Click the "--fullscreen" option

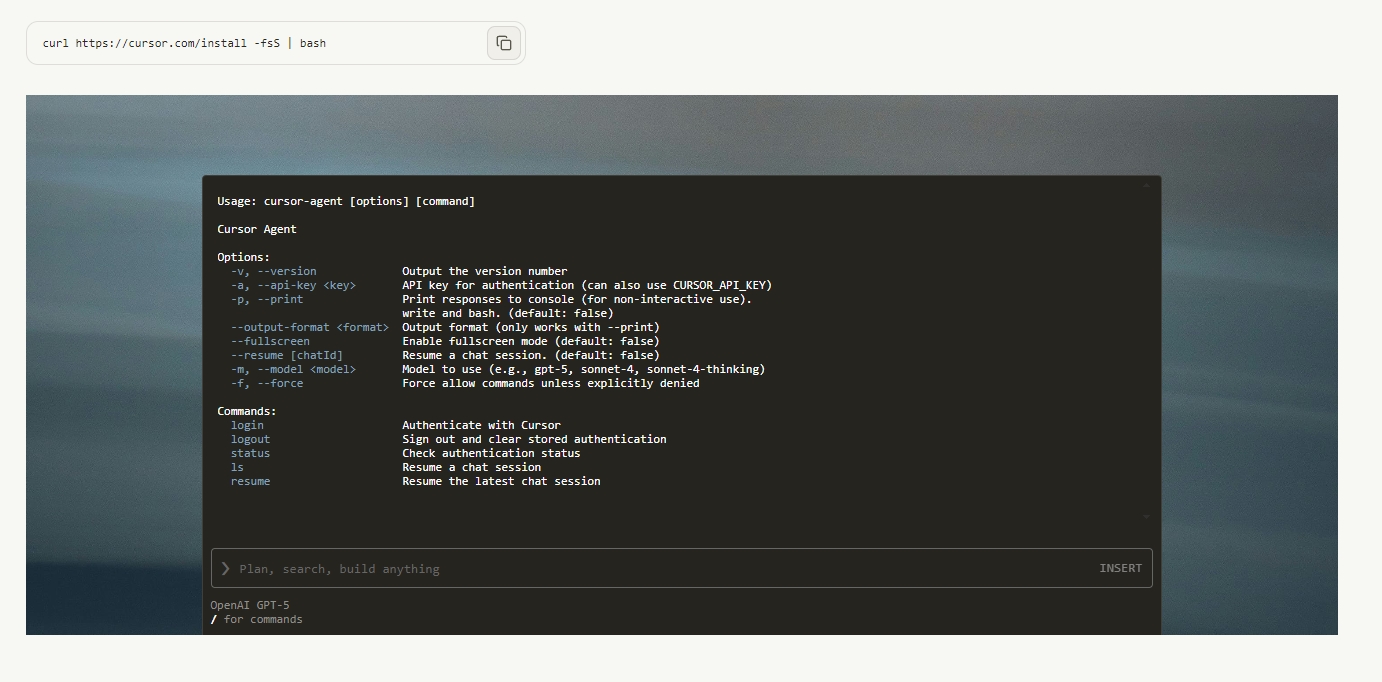(270, 341)
